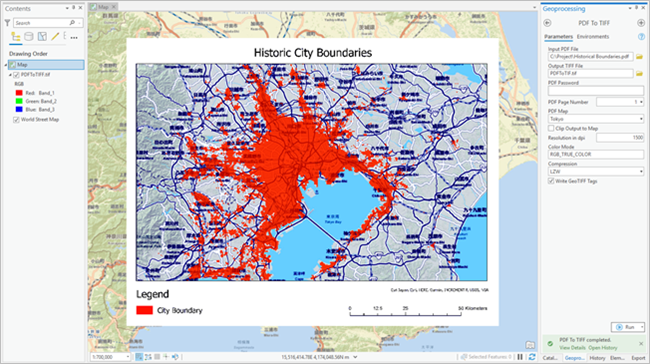Open catalog view icon at map corner

pos(530,345)
